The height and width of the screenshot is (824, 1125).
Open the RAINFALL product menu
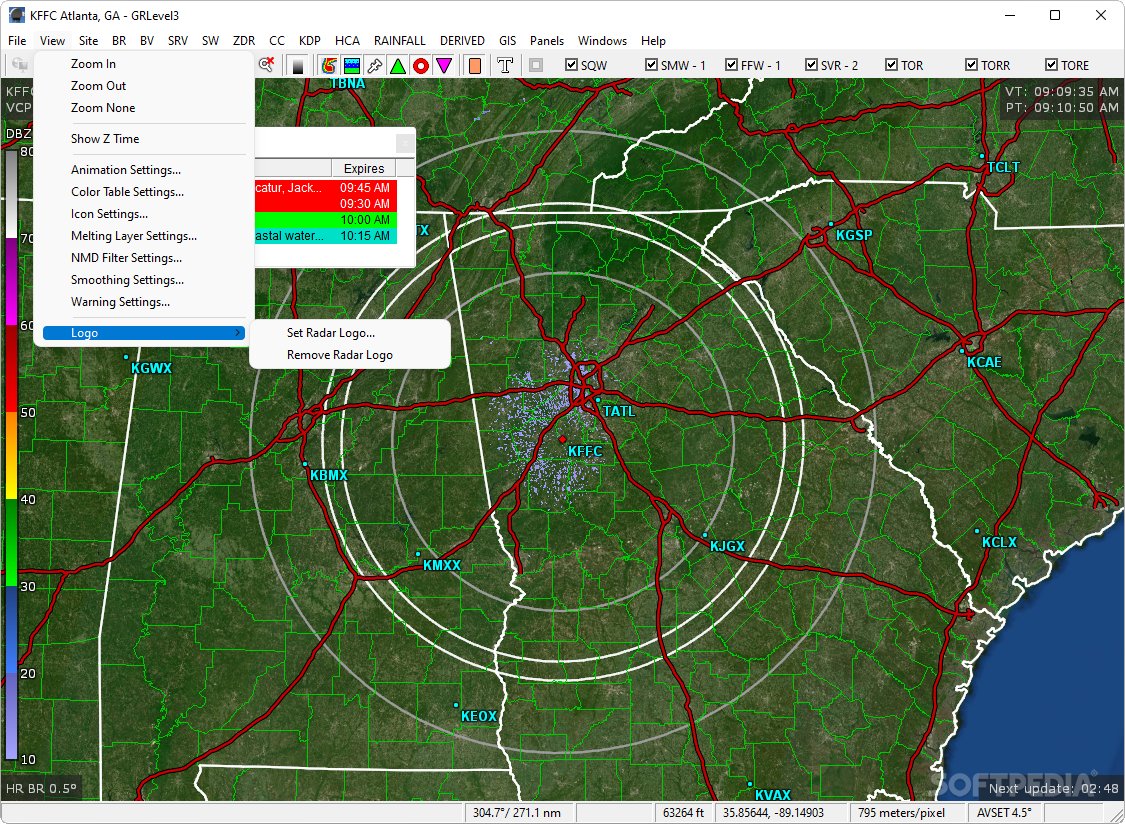click(x=400, y=41)
